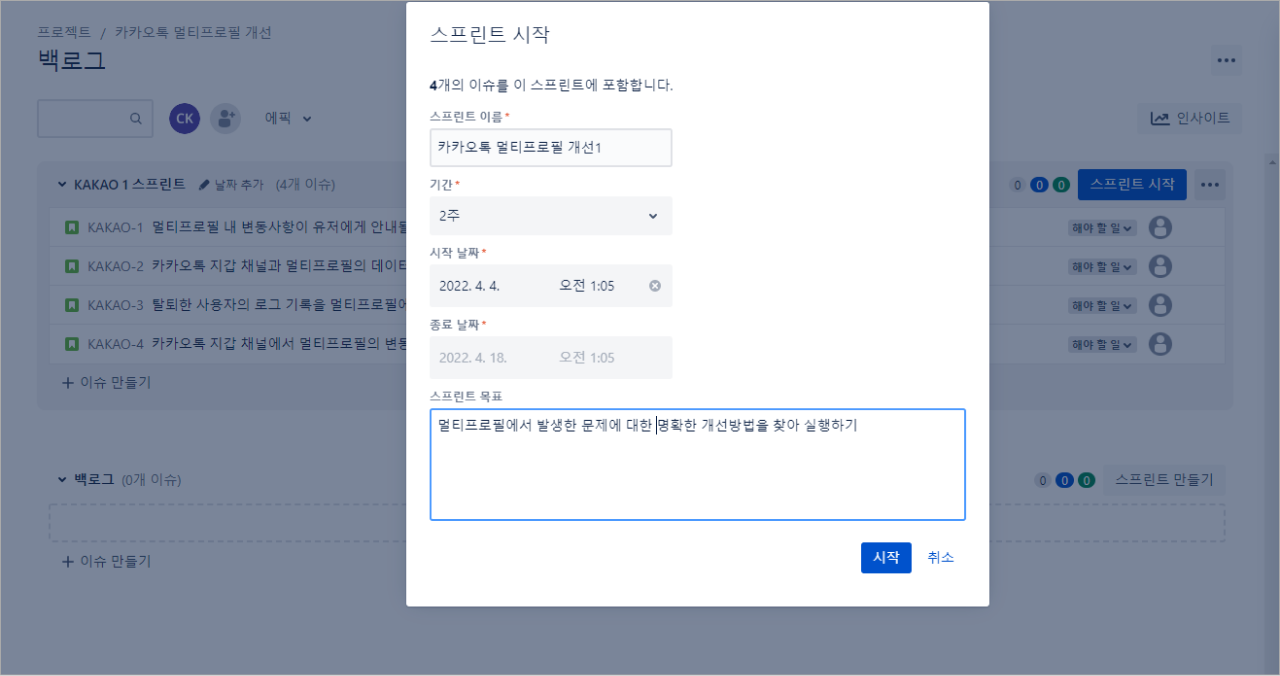This screenshot has width=1280, height=676.
Task: Click the story icon of KAKAO-3
Action: (72, 305)
